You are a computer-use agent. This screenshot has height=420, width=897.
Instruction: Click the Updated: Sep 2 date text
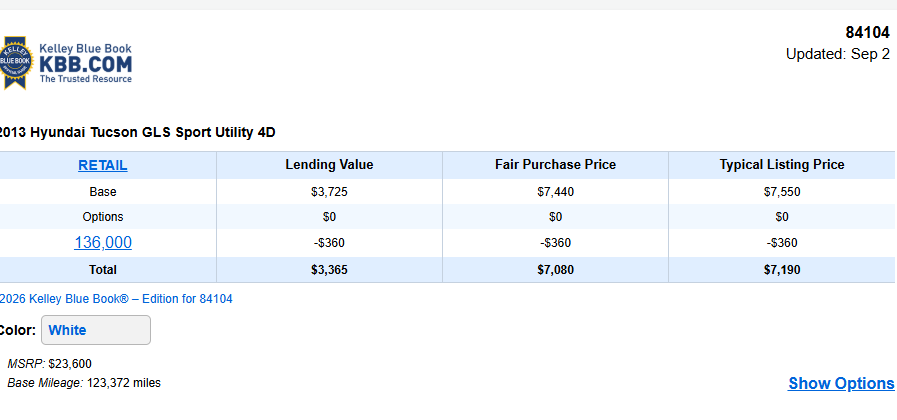[838, 54]
